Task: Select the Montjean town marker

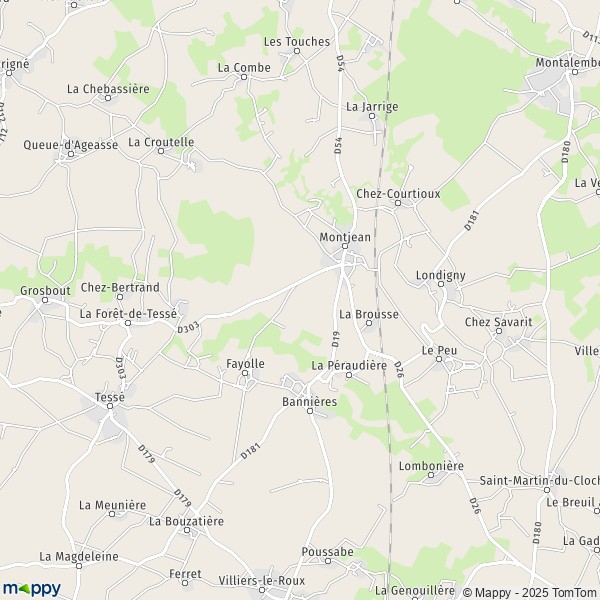Action: point(344,246)
